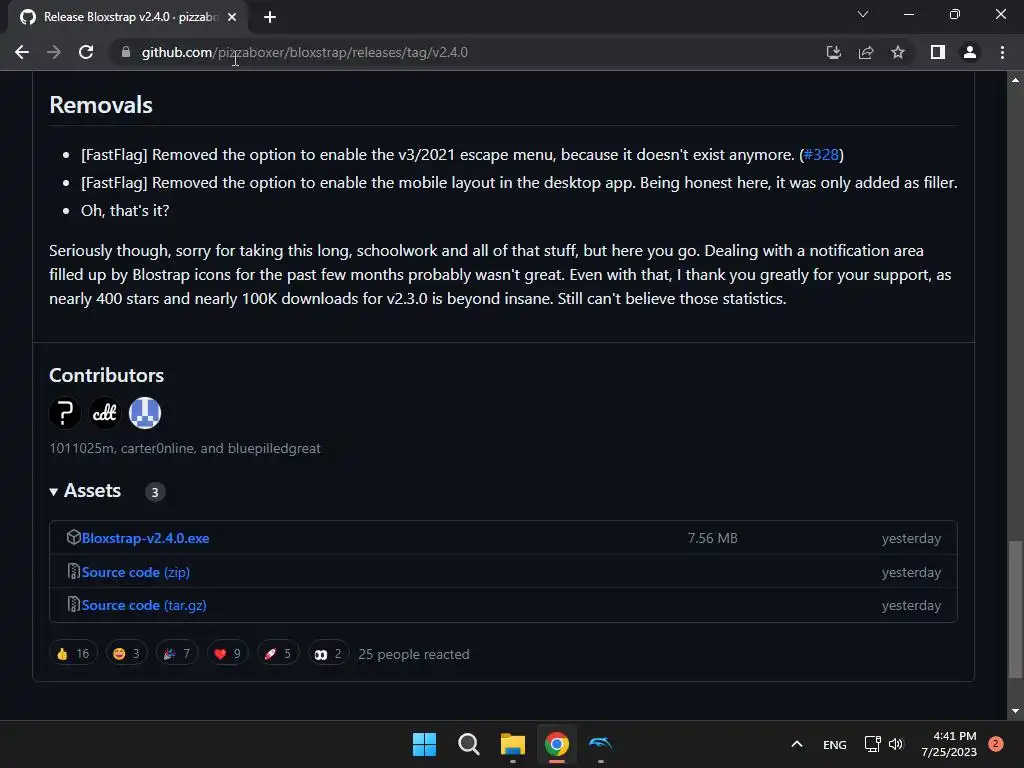Screen dimensions: 1024x768
Task: Click the page scrollbar thumb
Action: coord(1015,609)
